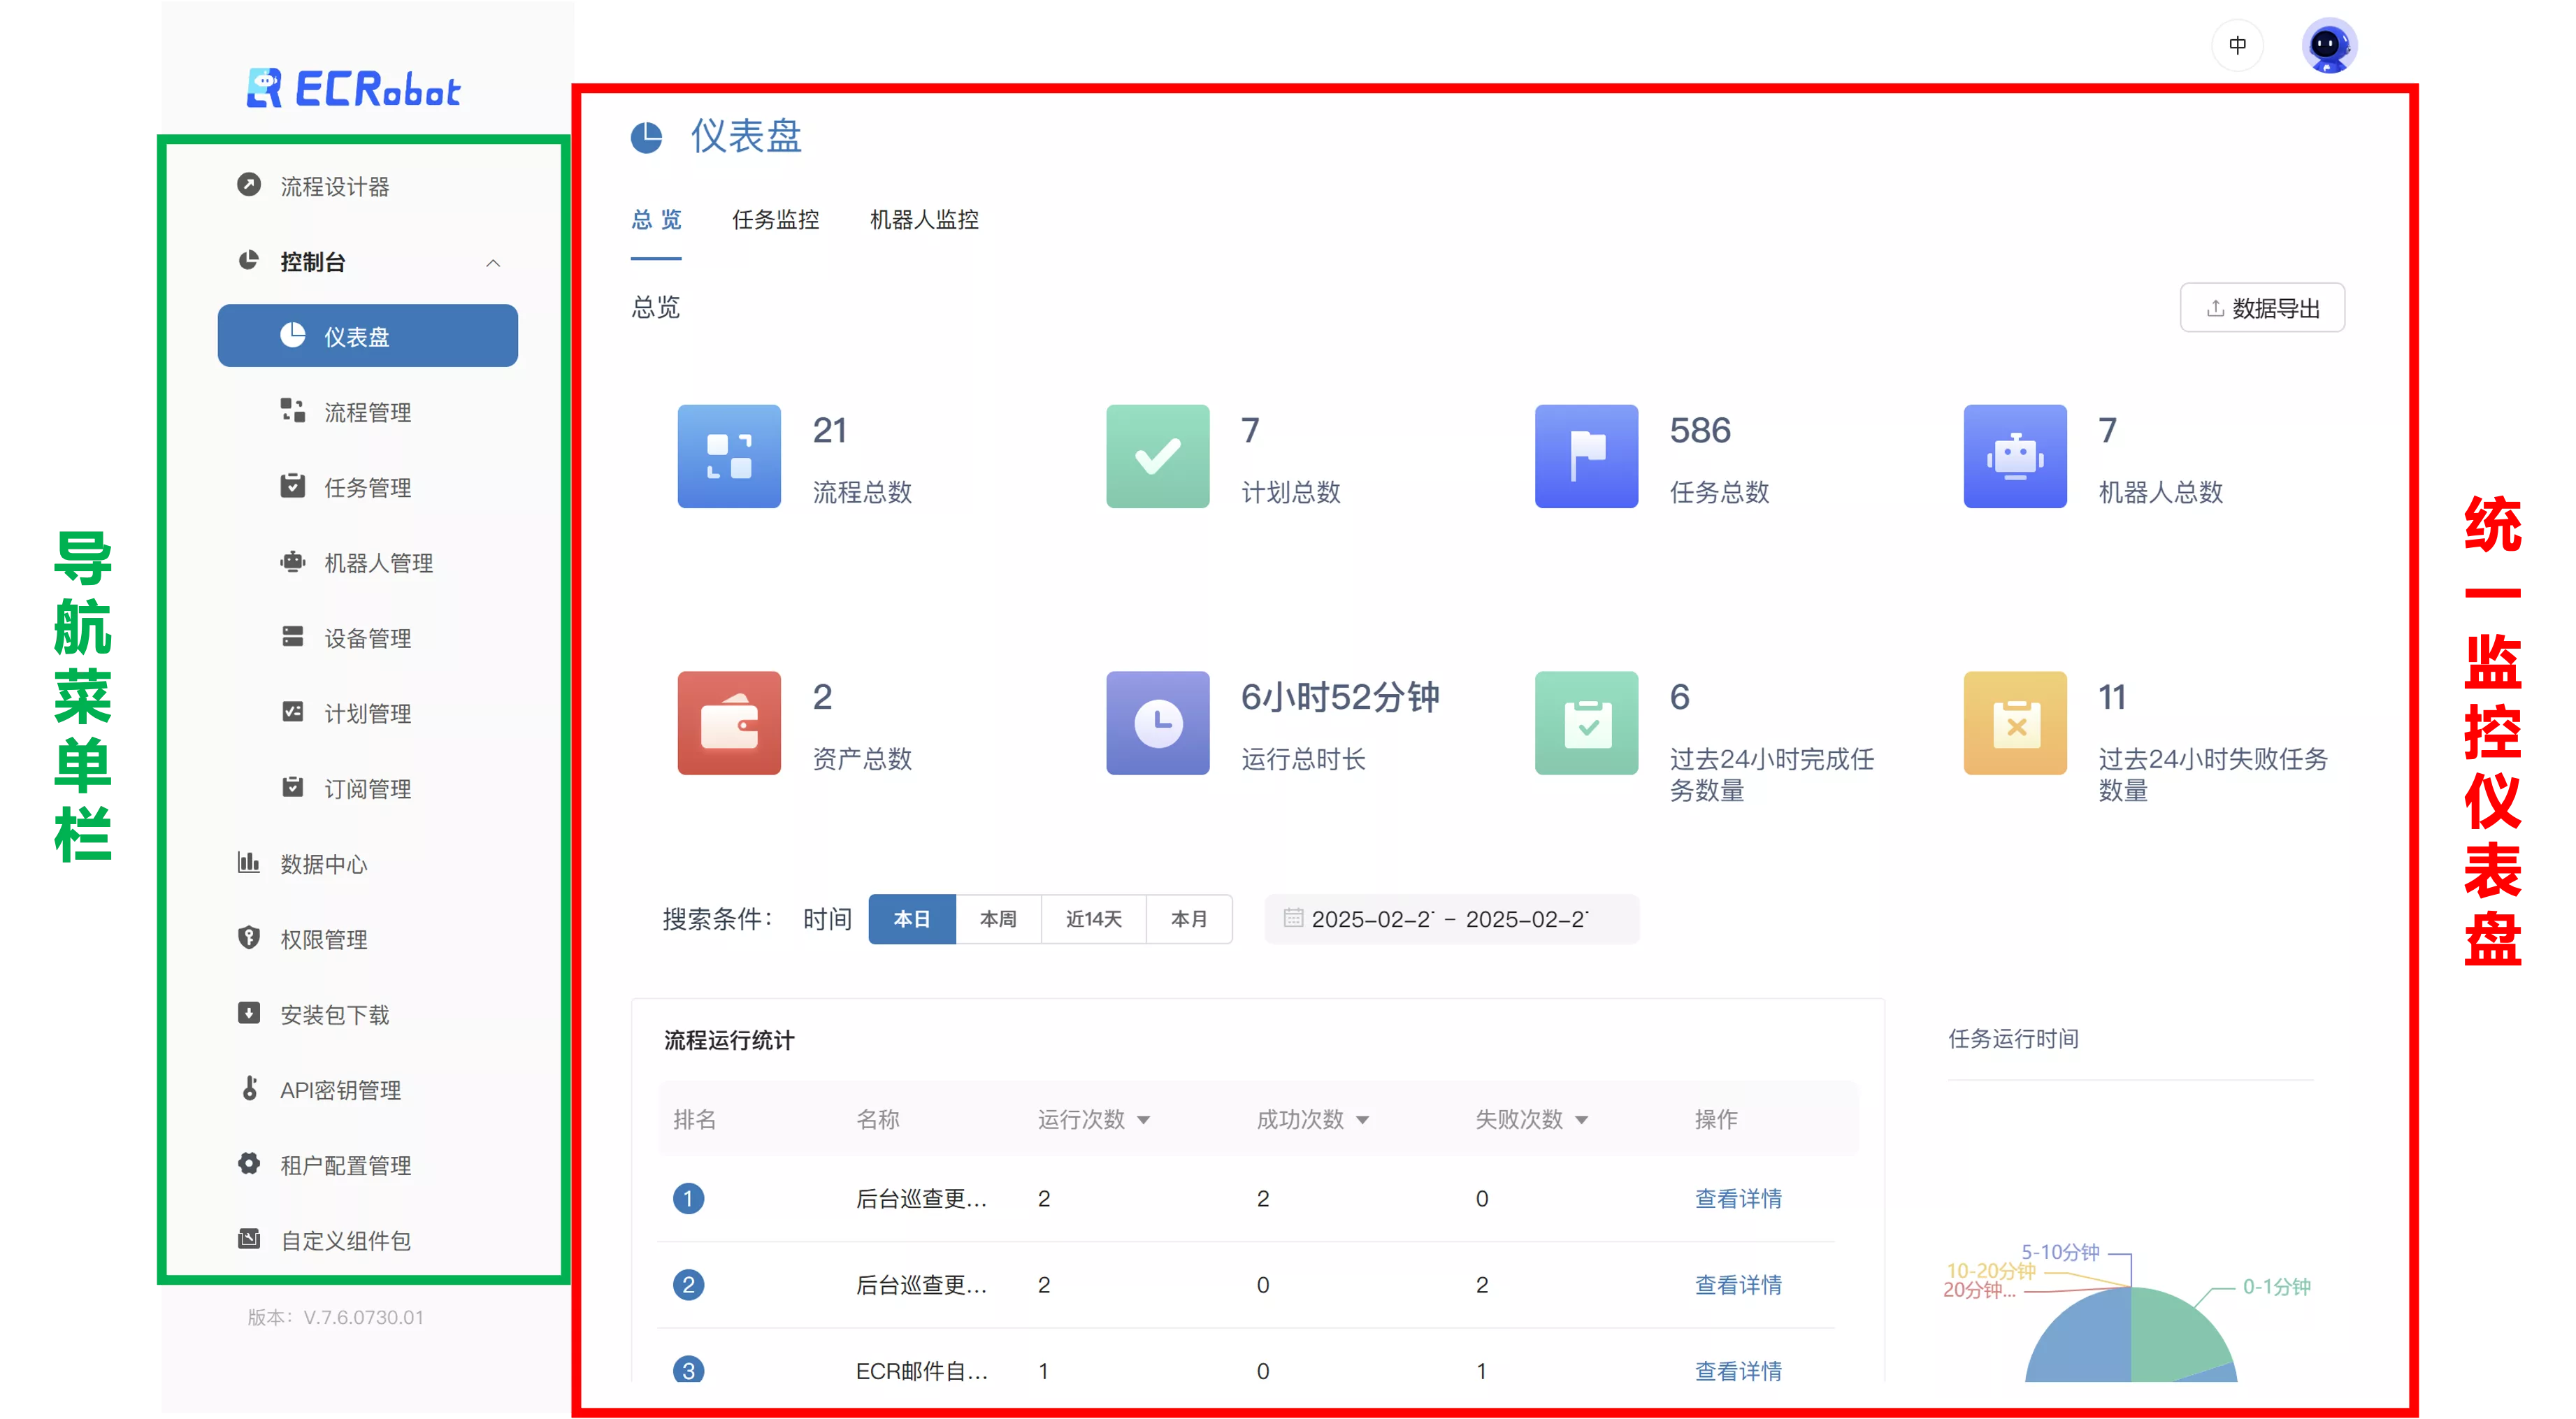
Task: Click the 过去24小时完成任务数量 icon
Action: point(1586,723)
